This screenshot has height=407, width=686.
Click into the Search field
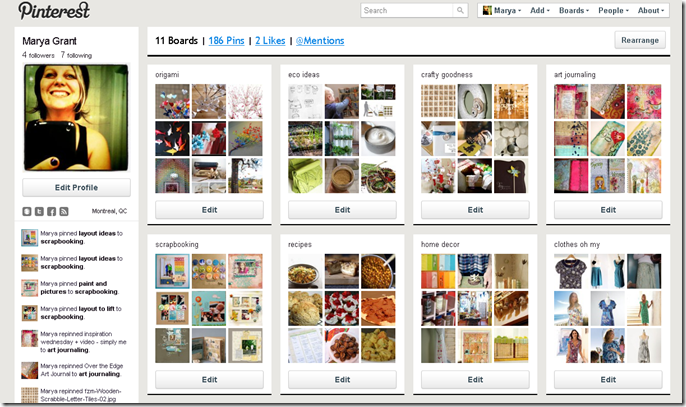pos(407,11)
